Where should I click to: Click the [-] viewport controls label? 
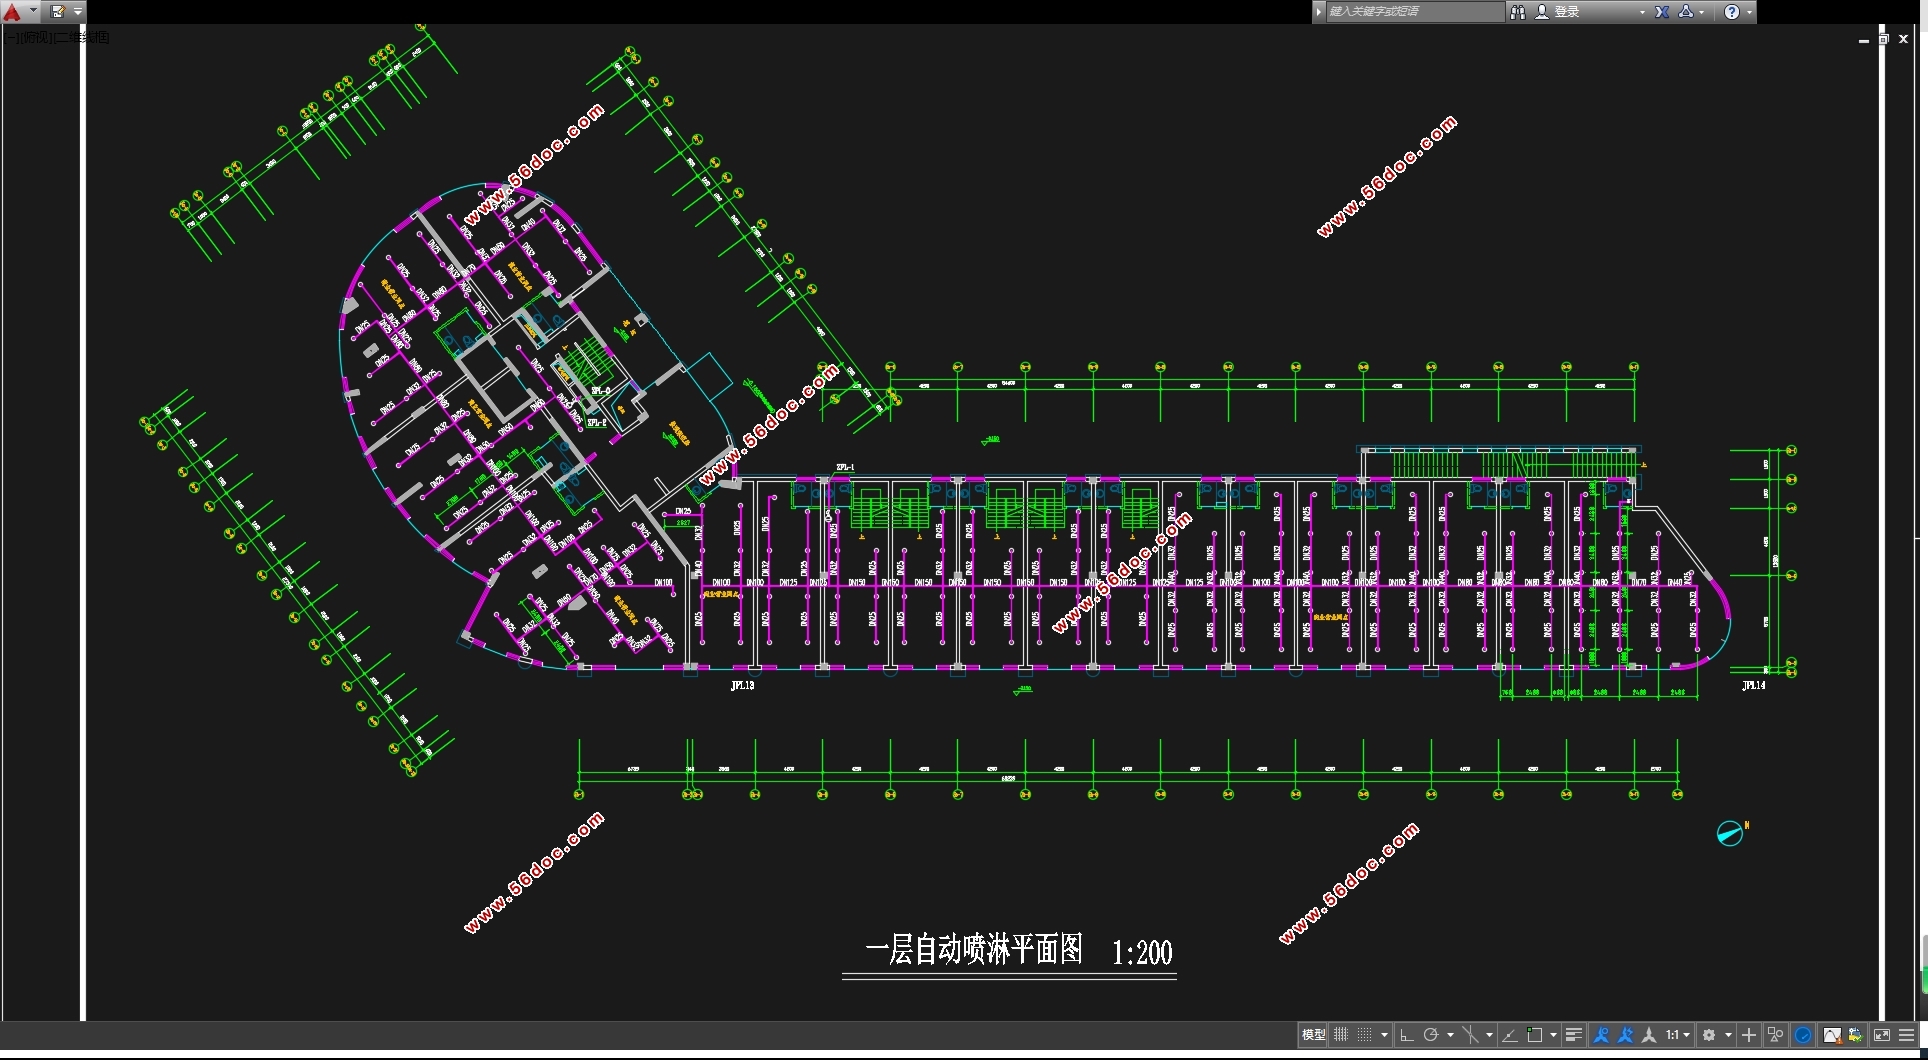(10, 37)
